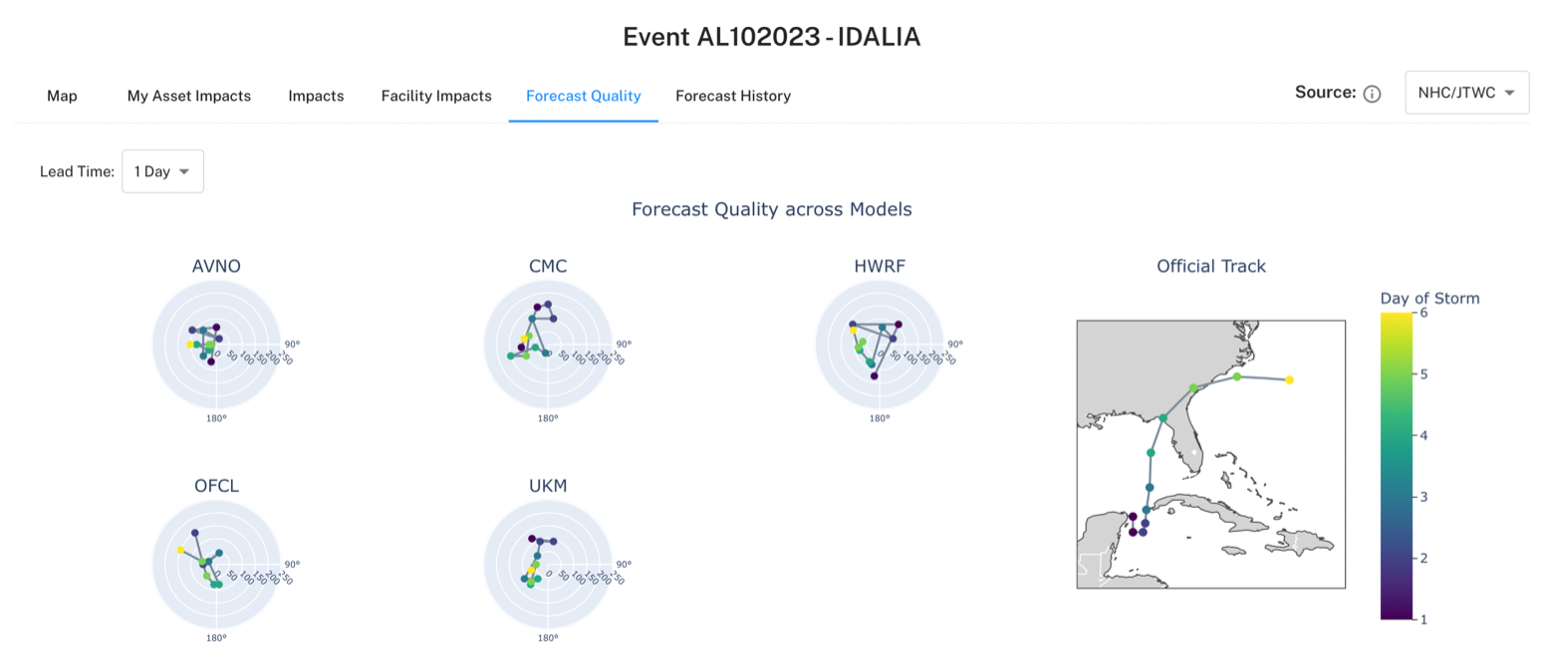Click the Source info icon
The image size is (1549, 660).
(1372, 94)
